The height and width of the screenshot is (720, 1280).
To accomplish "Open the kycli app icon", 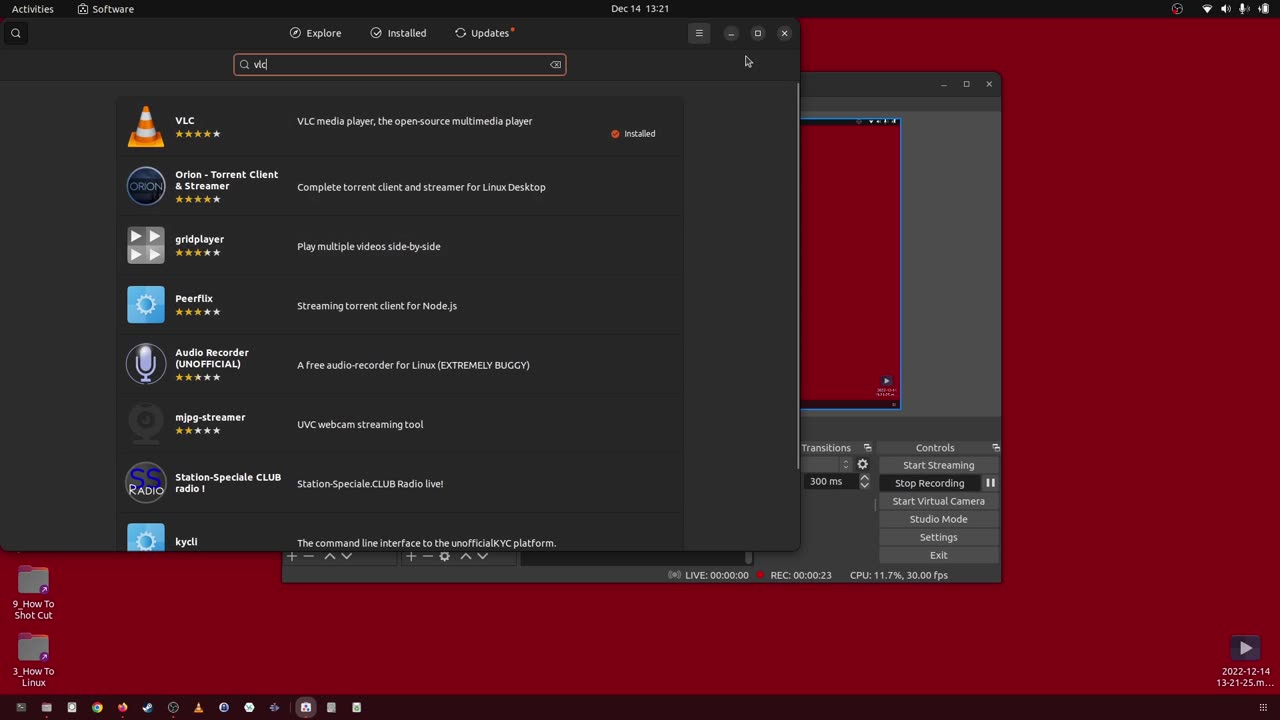I will [146, 538].
